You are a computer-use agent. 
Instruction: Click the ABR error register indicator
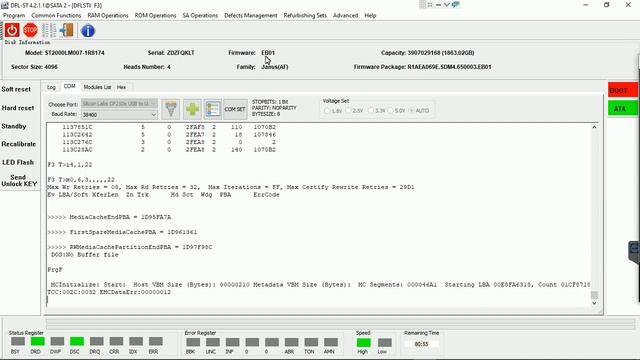click(x=291, y=342)
